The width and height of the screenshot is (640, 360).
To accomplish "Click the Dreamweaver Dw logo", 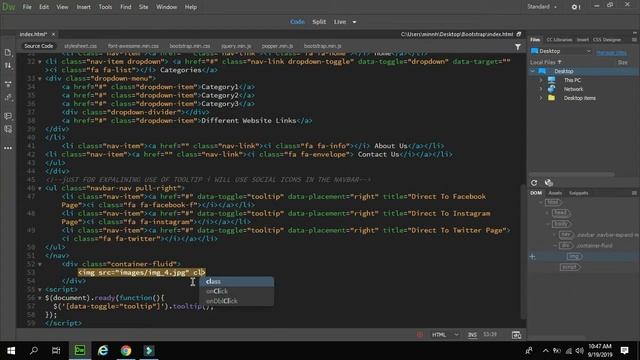I will click(9, 7).
